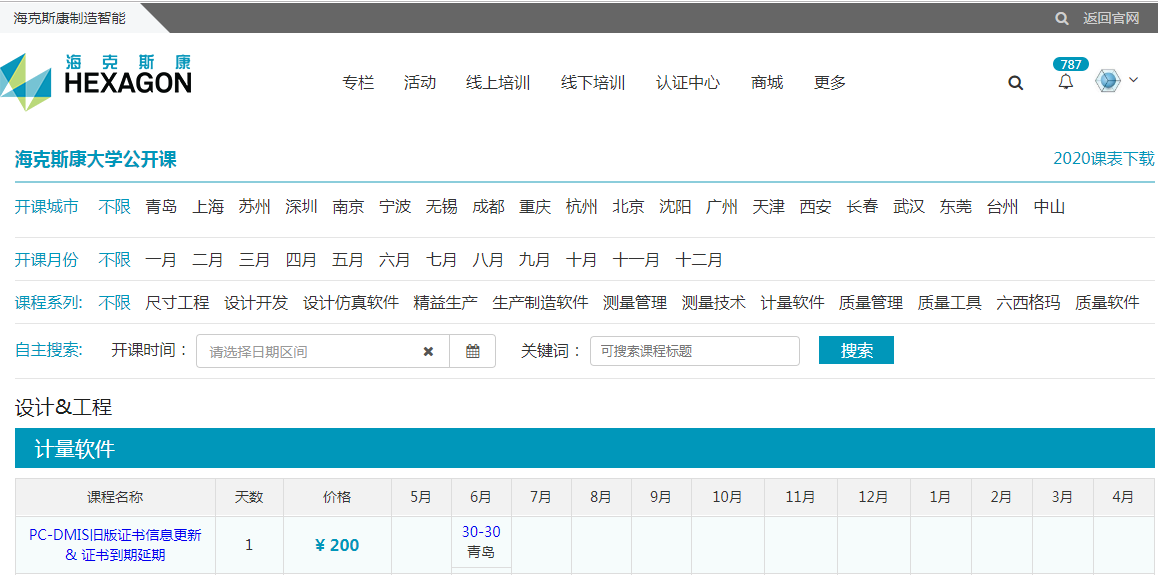Click the user avatar icon
This screenshot has height=575, width=1158.
[1108, 80]
